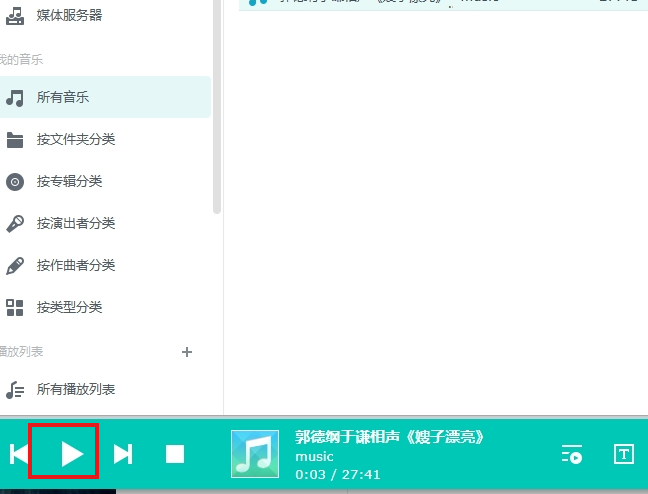Image resolution: width=648 pixels, height=494 pixels.
Task: Show lyrics with the T icon
Action: pyautogui.click(x=624, y=454)
